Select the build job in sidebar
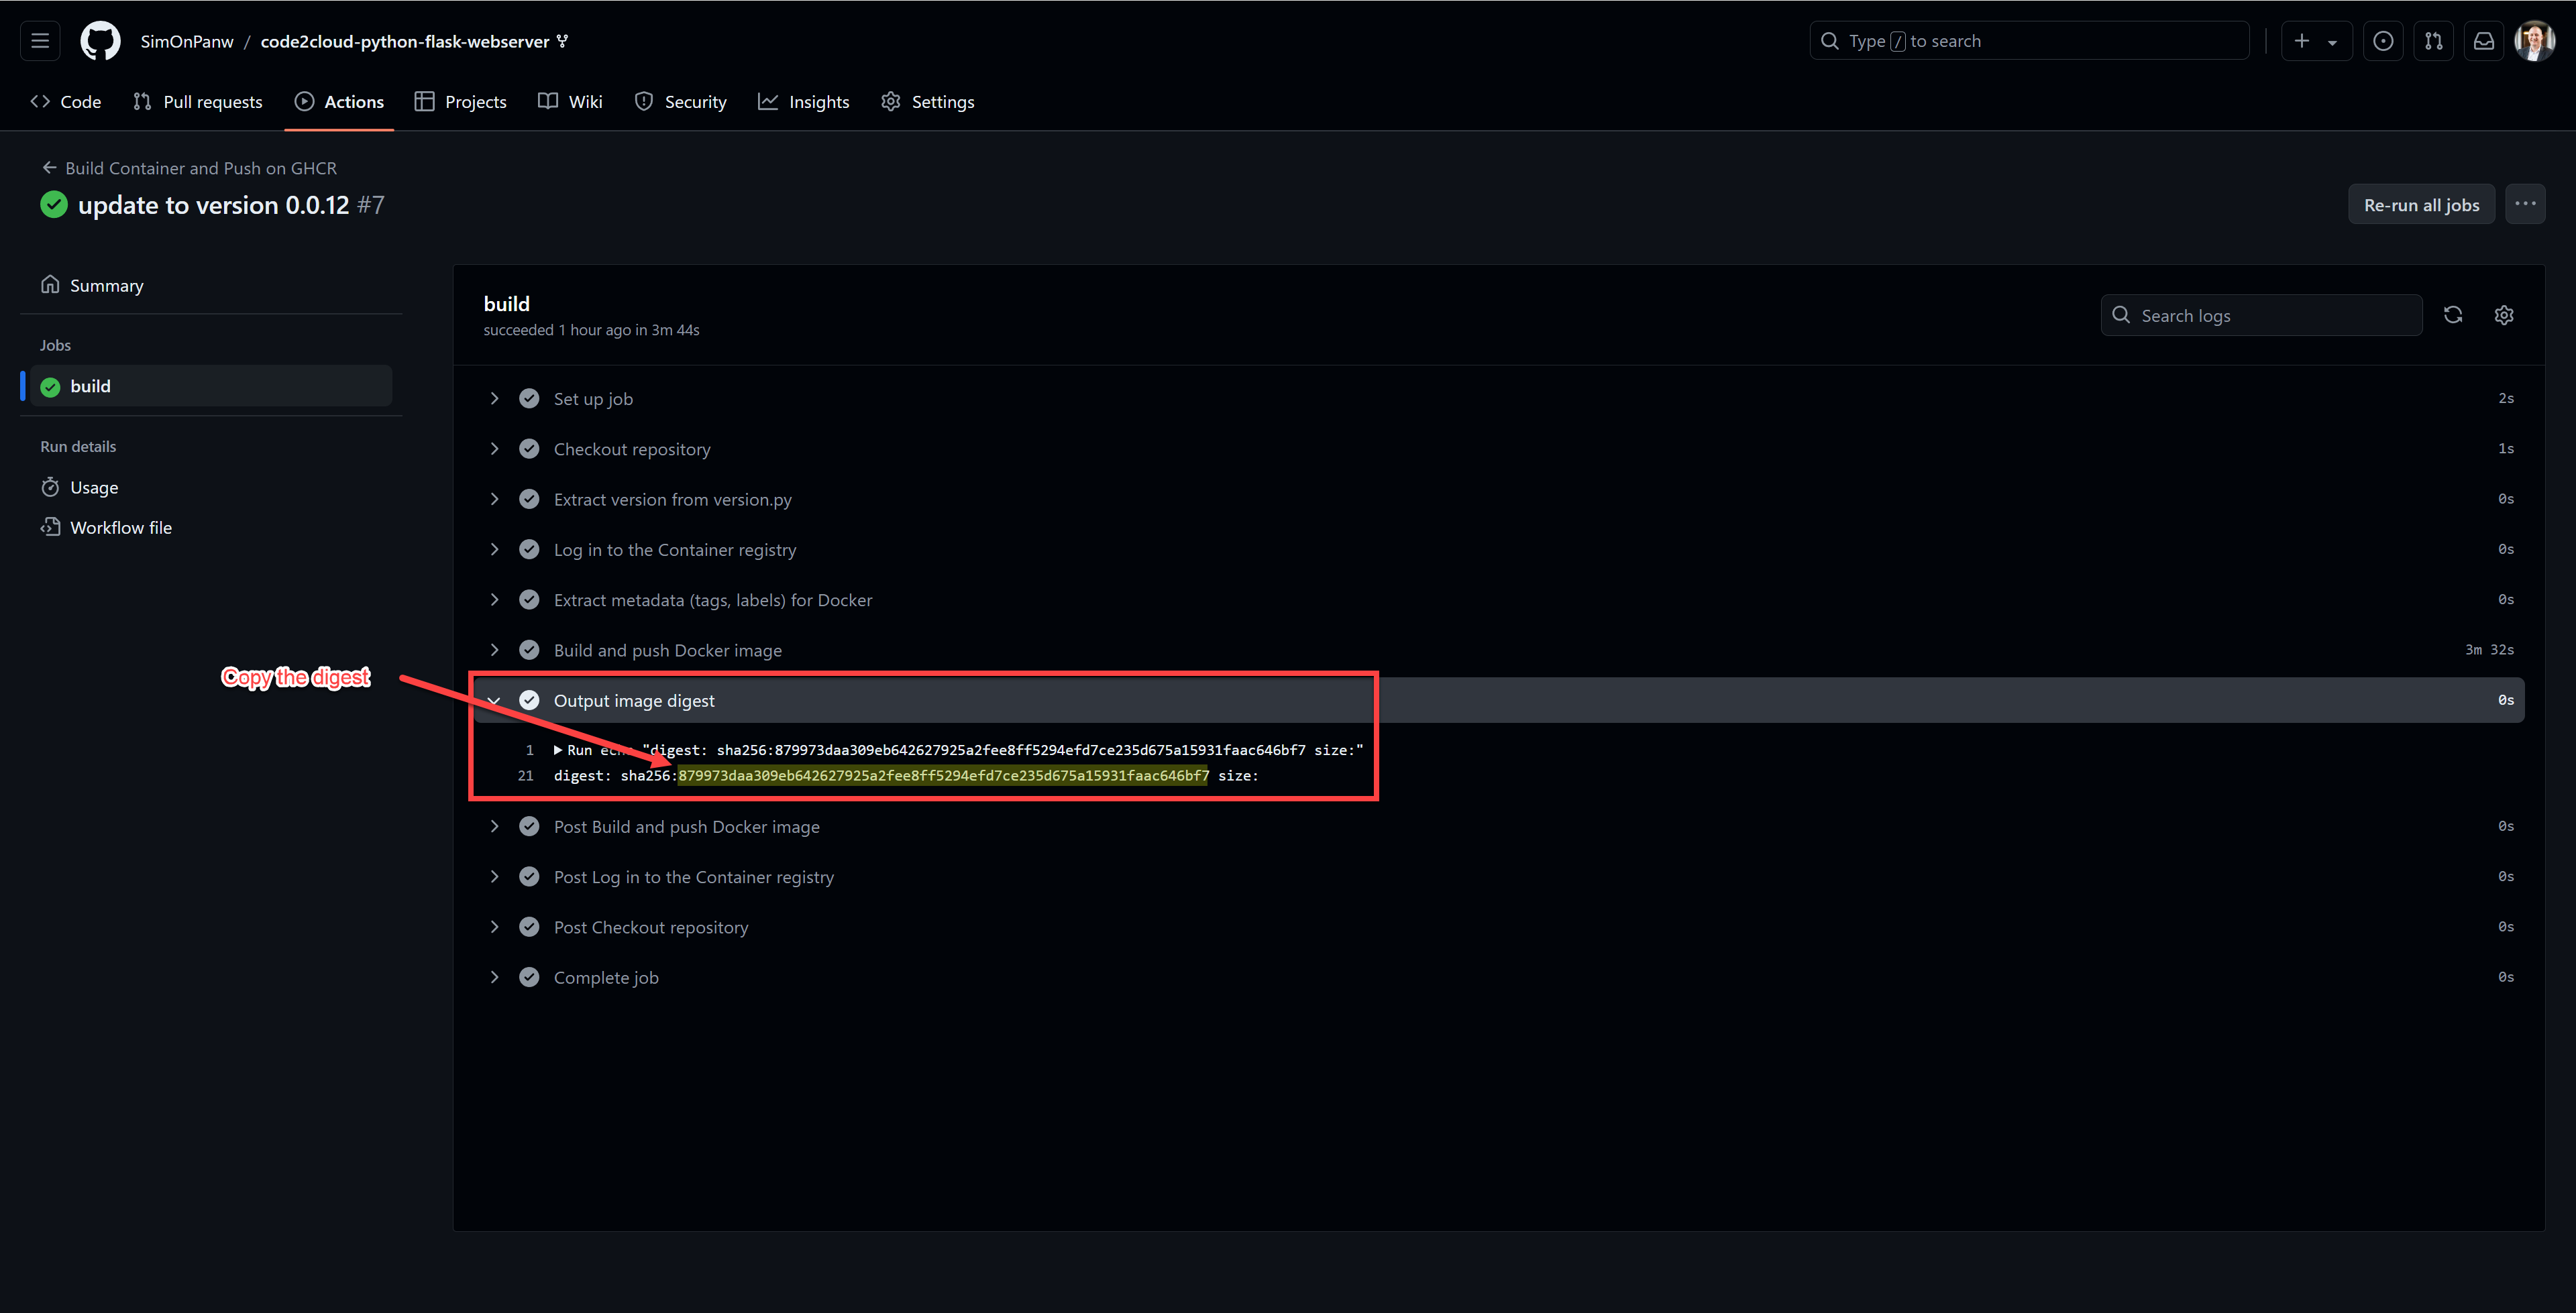2576x1313 pixels. [211, 386]
